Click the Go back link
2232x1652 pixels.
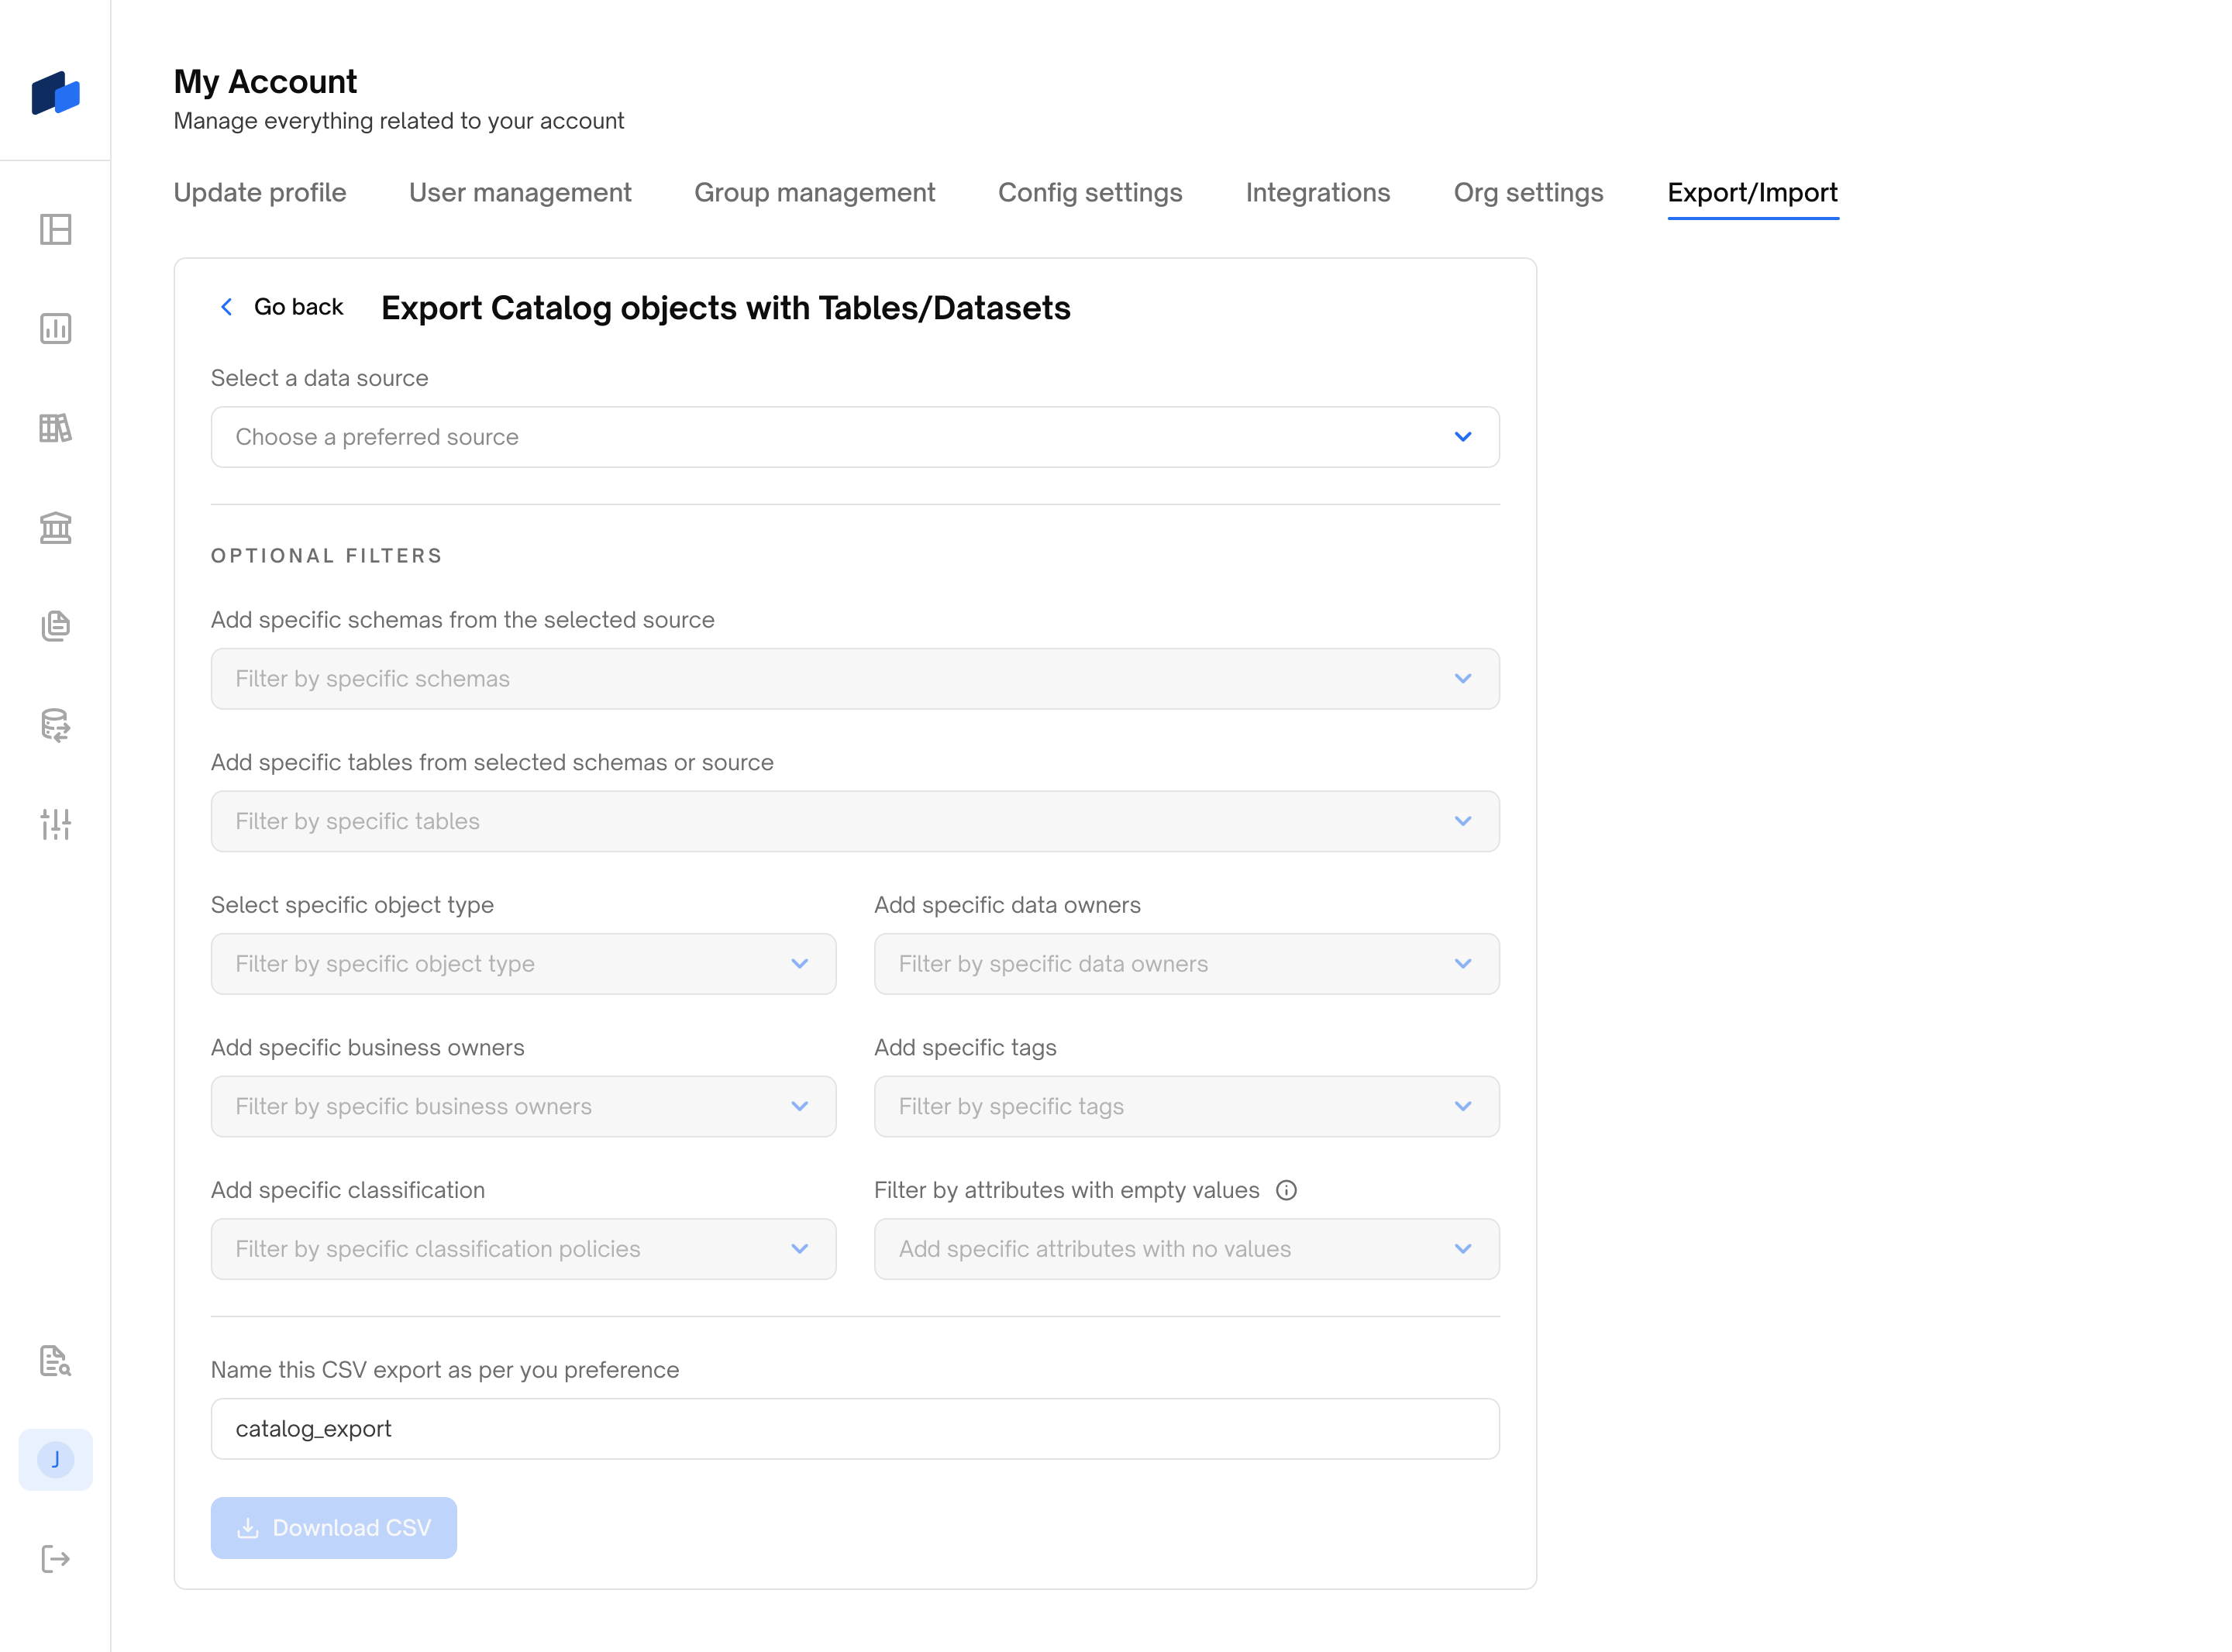click(x=282, y=307)
